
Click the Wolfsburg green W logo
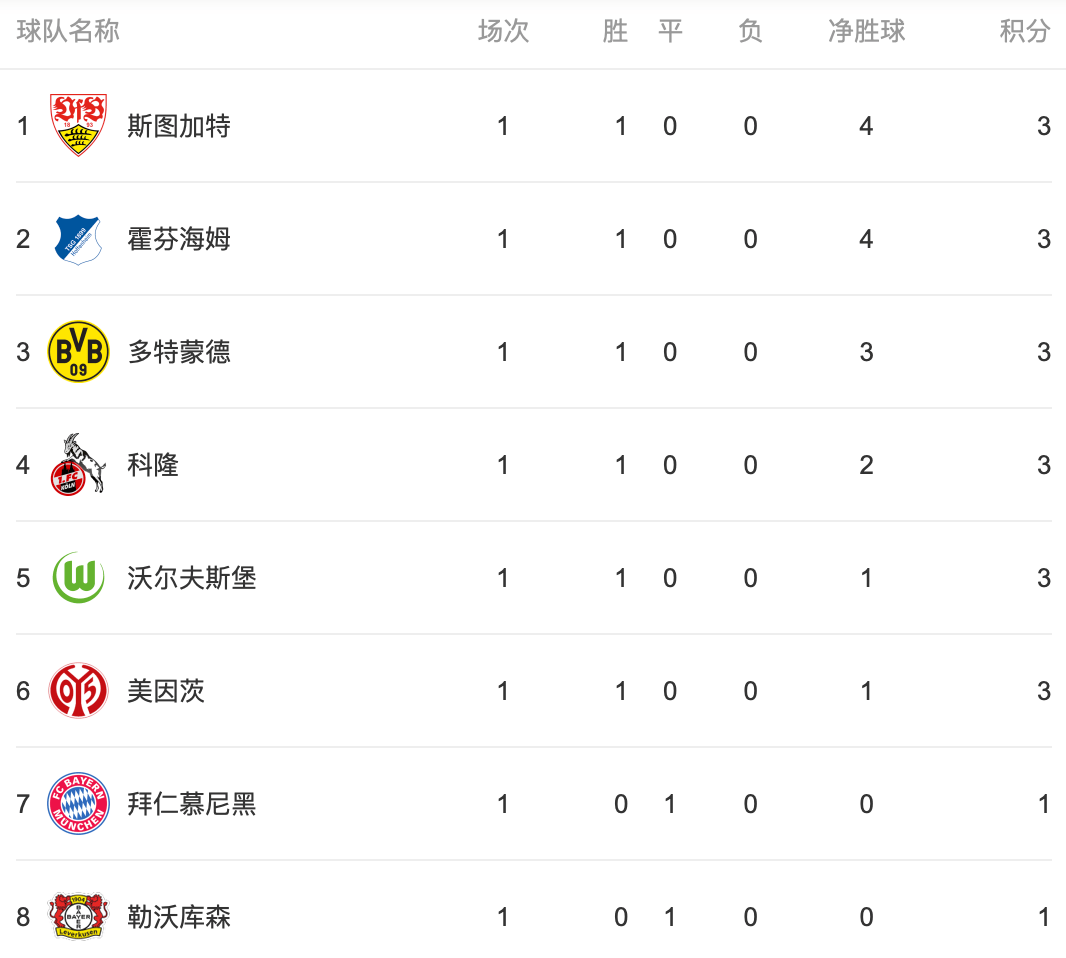(x=79, y=578)
